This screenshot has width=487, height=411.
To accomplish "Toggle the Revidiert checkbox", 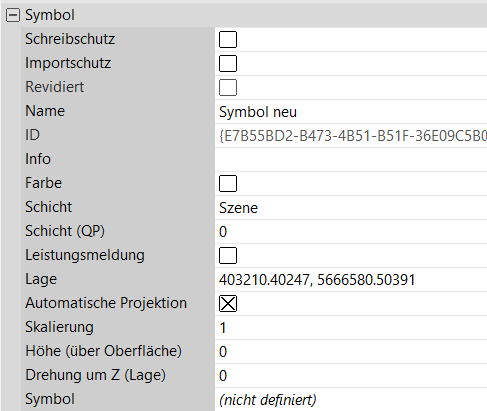I will coord(228,88).
